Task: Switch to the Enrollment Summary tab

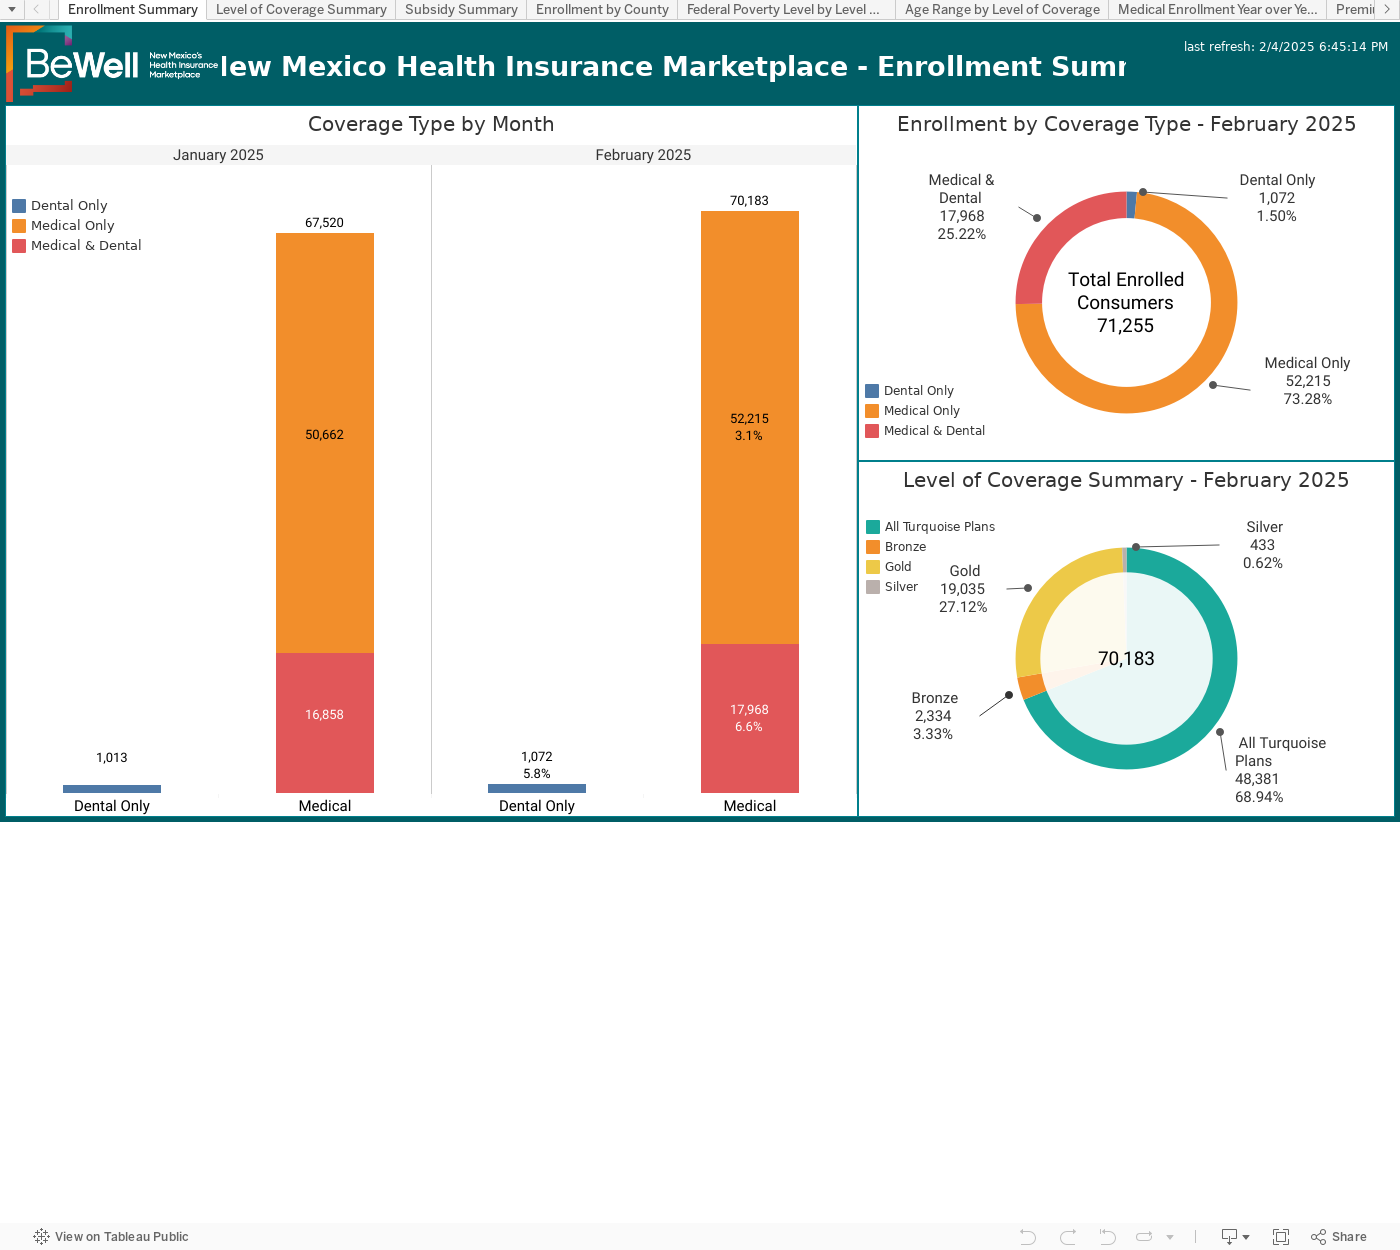Action: (x=133, y=10)
